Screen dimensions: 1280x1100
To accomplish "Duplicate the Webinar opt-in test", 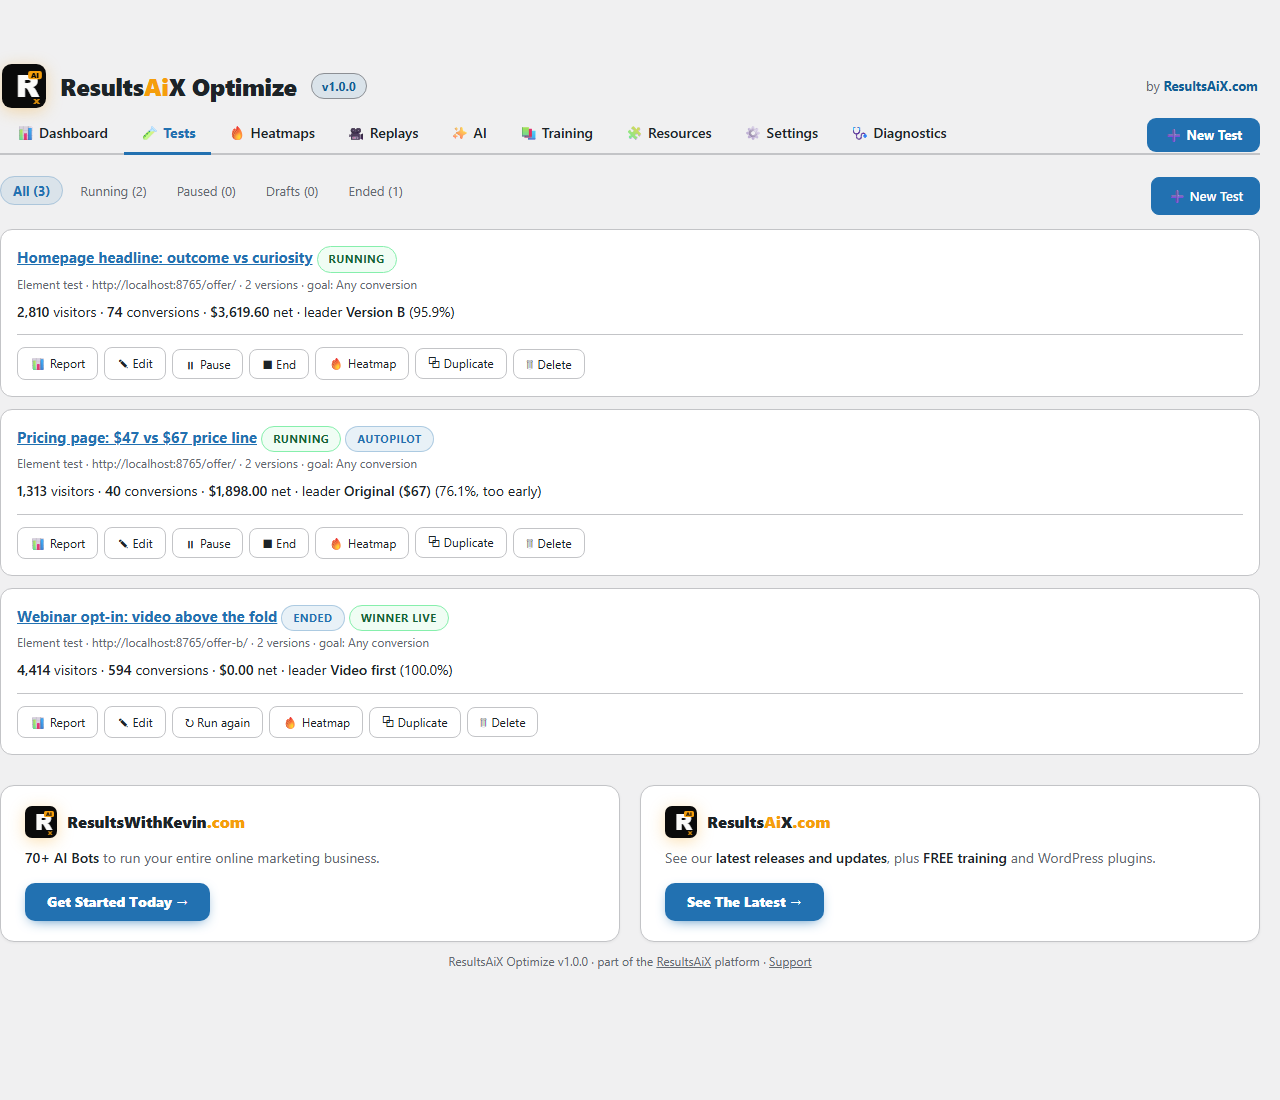I will click(x=415, y=722).
